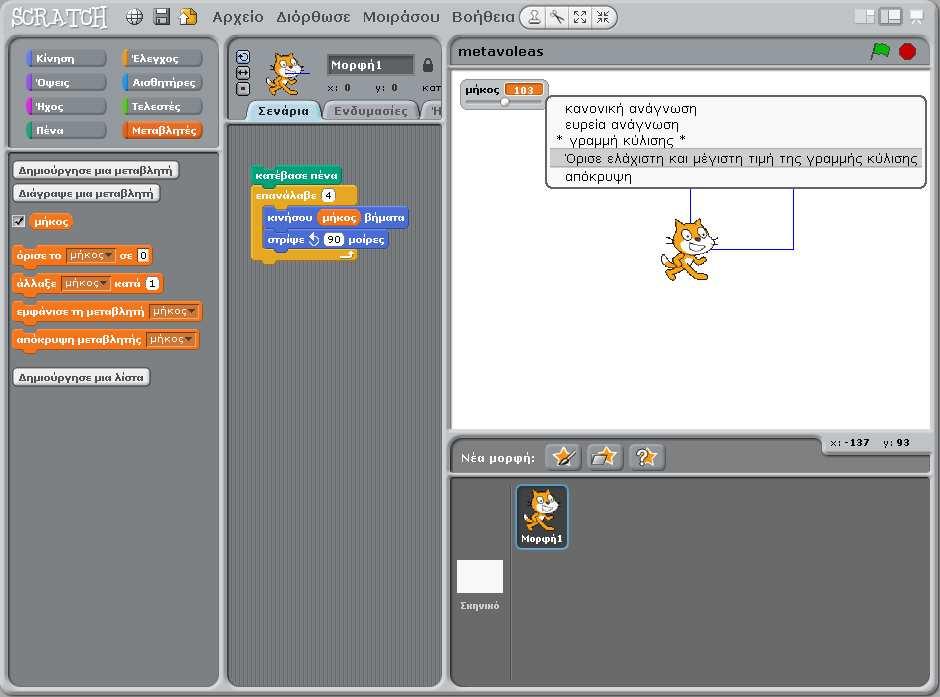Select the Μορφή1 sprite thumbnail
This screenshot has height=697, width=940.
(x=542, y=517)
